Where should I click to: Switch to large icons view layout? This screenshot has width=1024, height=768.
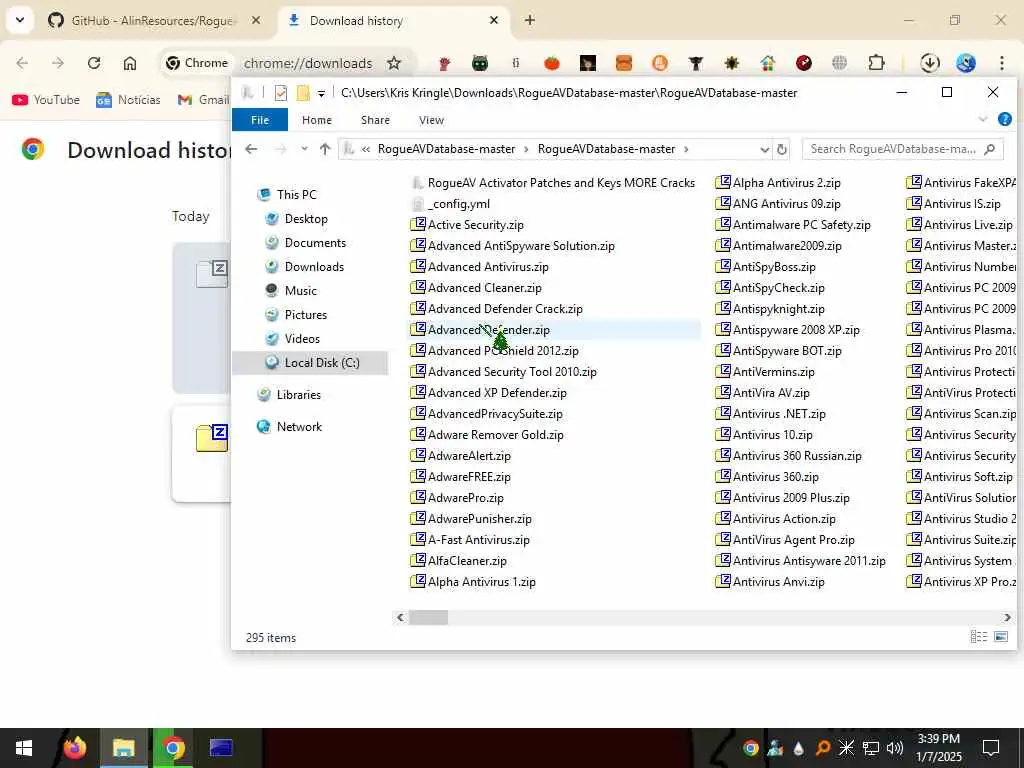1000,637
